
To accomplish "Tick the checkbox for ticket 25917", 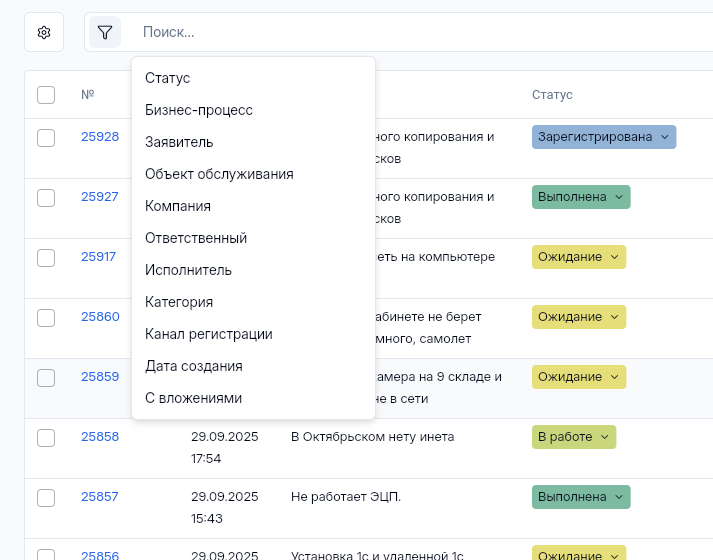I will 46,258.
